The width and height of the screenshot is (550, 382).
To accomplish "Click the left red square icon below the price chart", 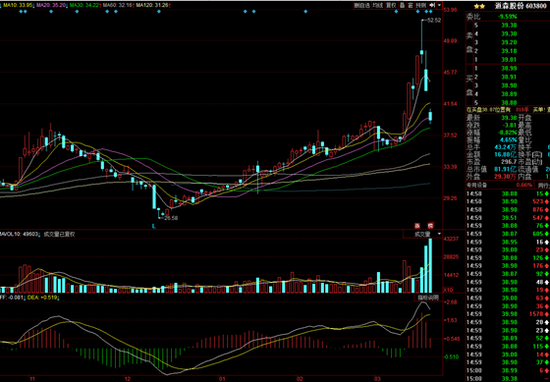I will pos(417,225).
